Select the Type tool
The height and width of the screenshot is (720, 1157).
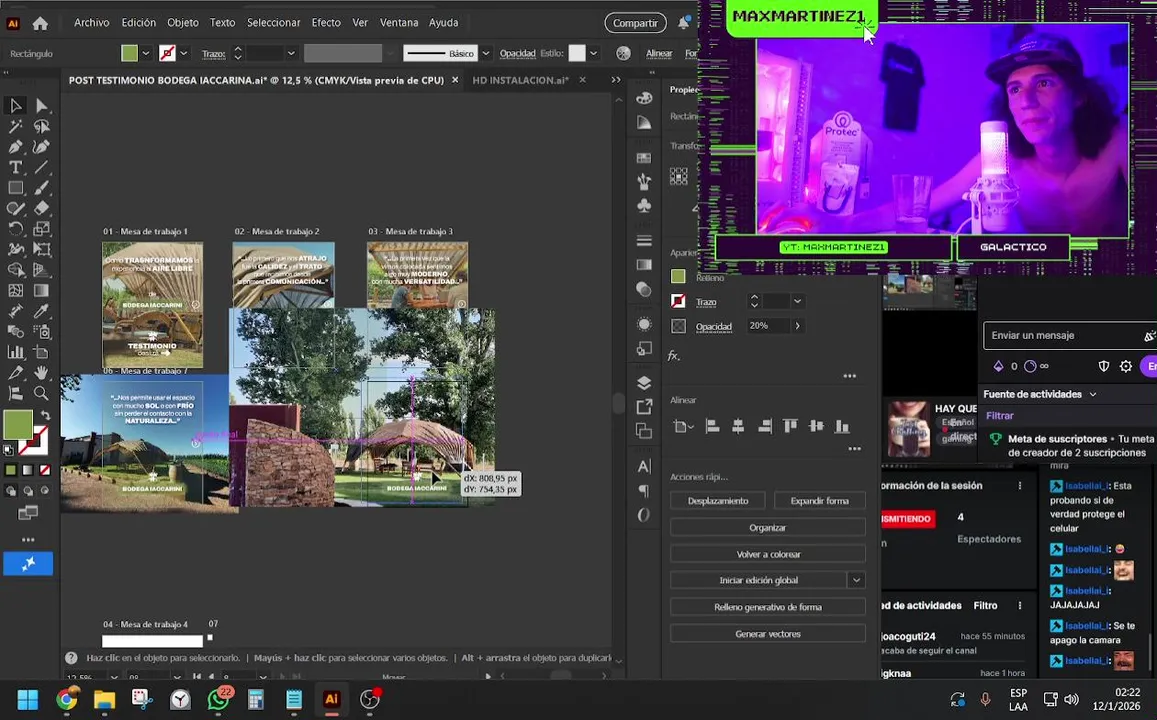pos(15,167)
